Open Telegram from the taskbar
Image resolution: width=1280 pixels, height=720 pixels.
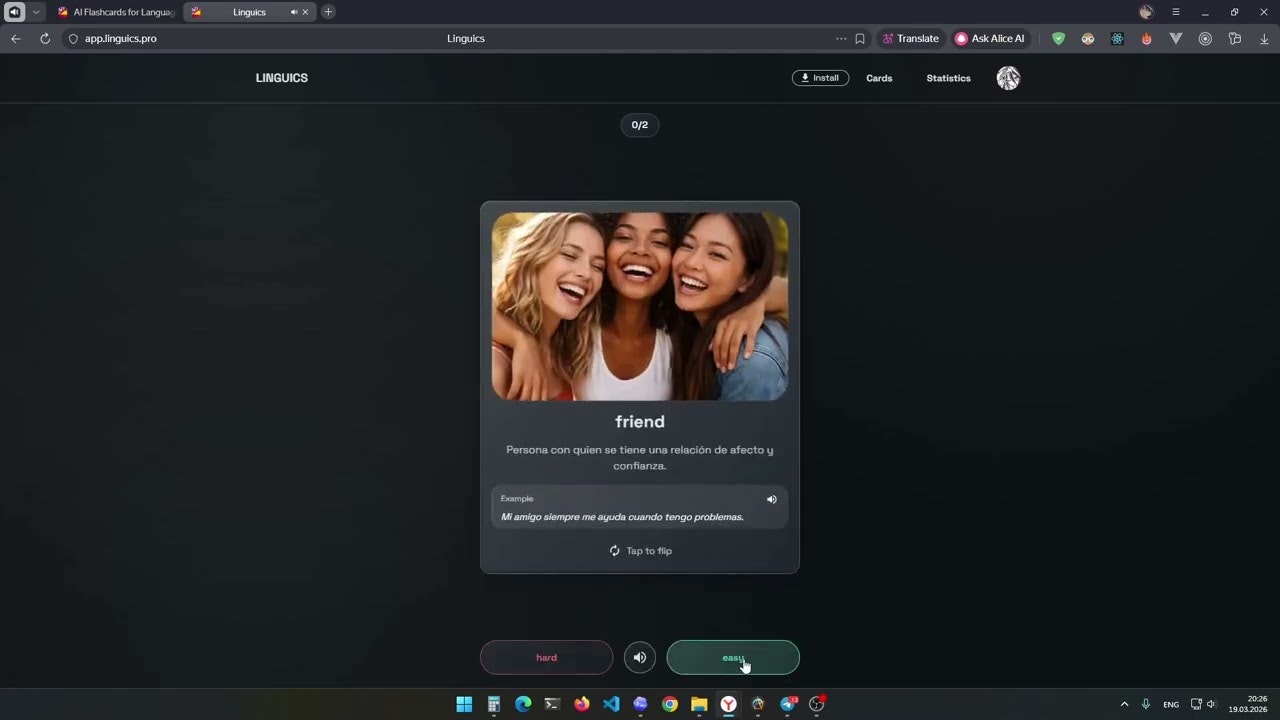(788, 704)
